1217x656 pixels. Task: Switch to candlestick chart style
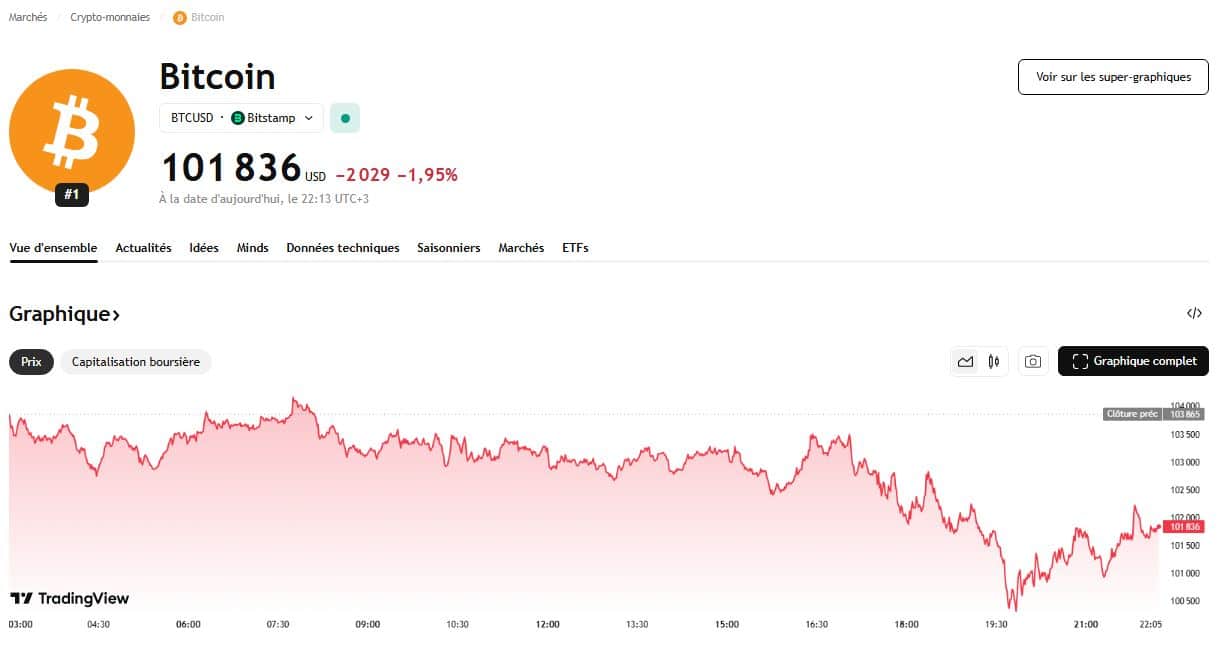pos(993,361)
